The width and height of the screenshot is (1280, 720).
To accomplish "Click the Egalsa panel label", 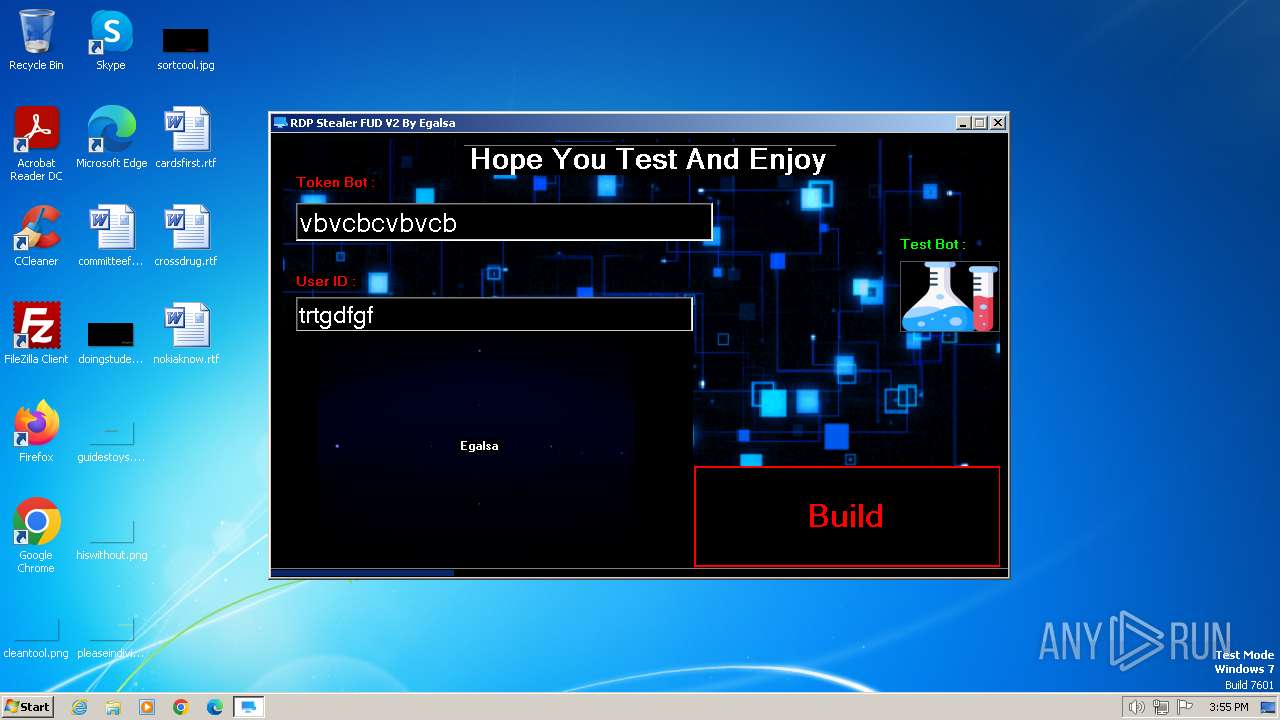I will coord(479,446).
